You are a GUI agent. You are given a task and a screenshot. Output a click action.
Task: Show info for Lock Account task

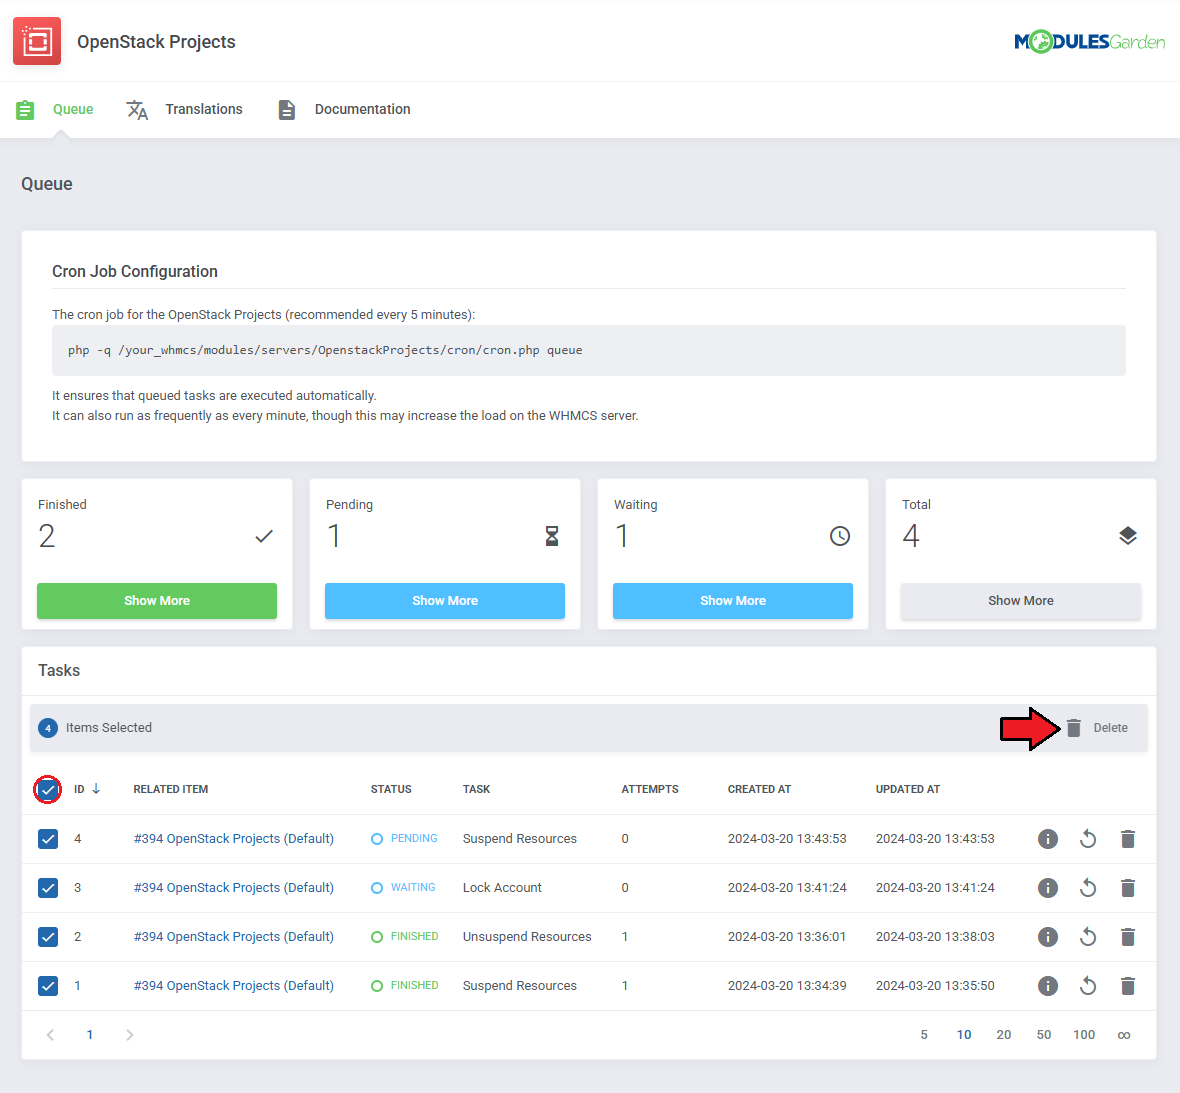click(x=1048, y=887)
